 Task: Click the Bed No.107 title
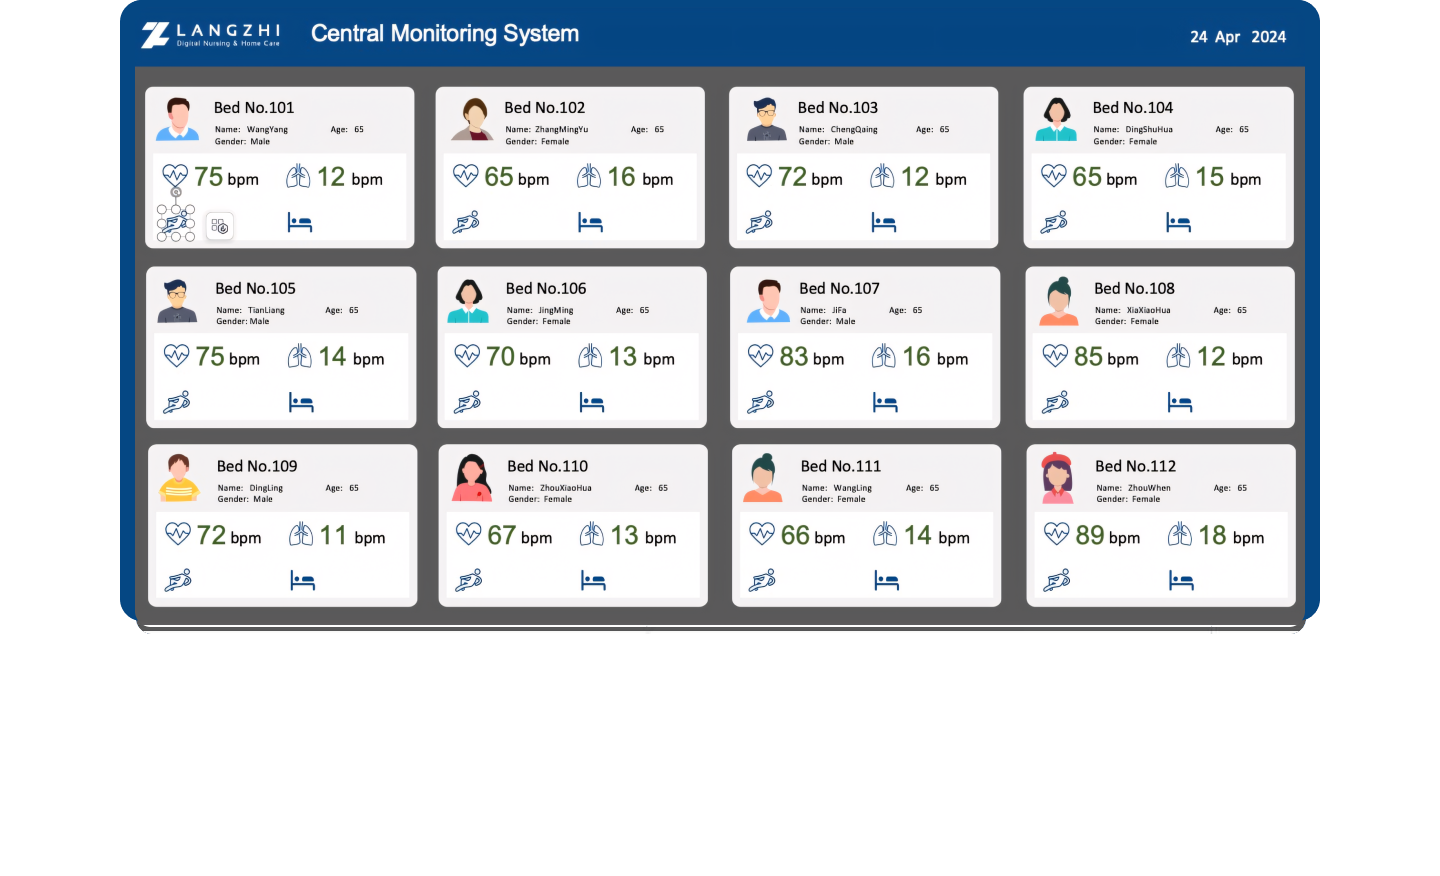839,288
